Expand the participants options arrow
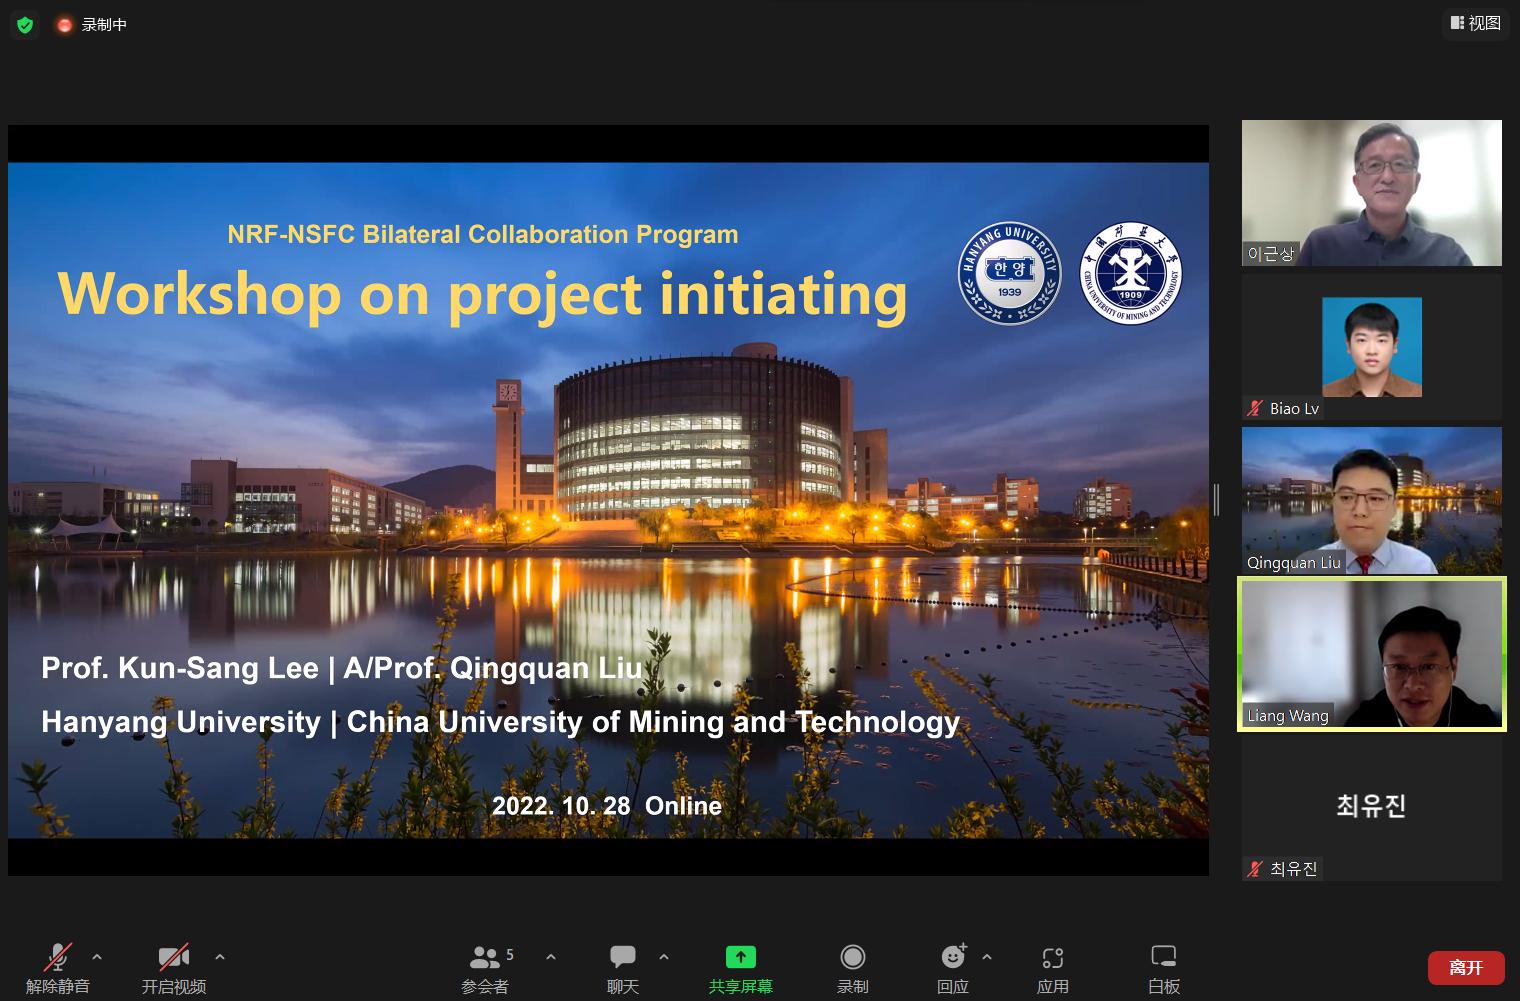Image resolution: width=1520 pixels, height=1001 pixels. (x=551, y=957)
